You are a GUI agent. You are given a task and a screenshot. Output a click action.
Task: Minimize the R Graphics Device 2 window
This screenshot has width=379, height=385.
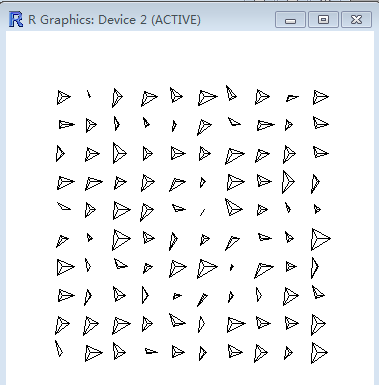290,20
